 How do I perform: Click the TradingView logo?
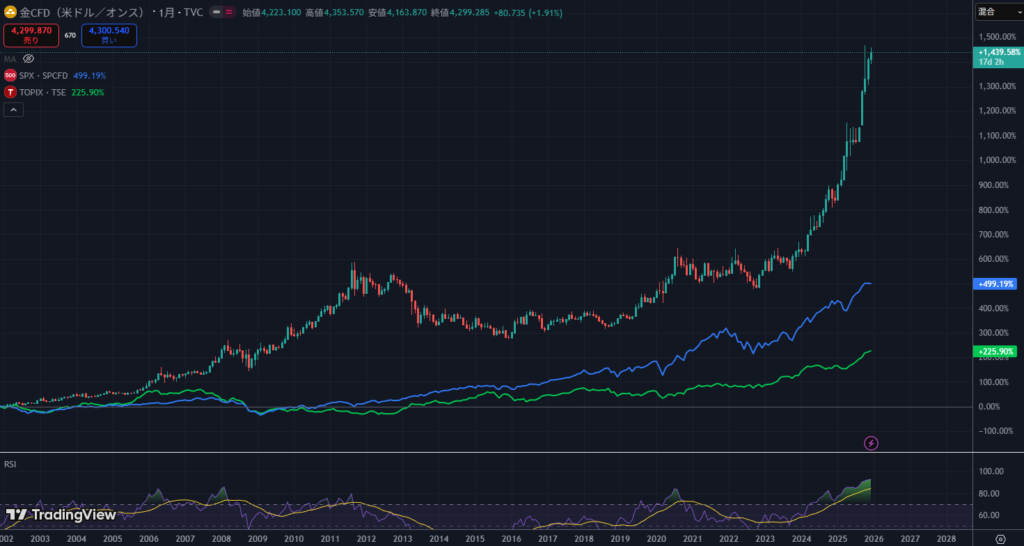(x=60, y=516)
